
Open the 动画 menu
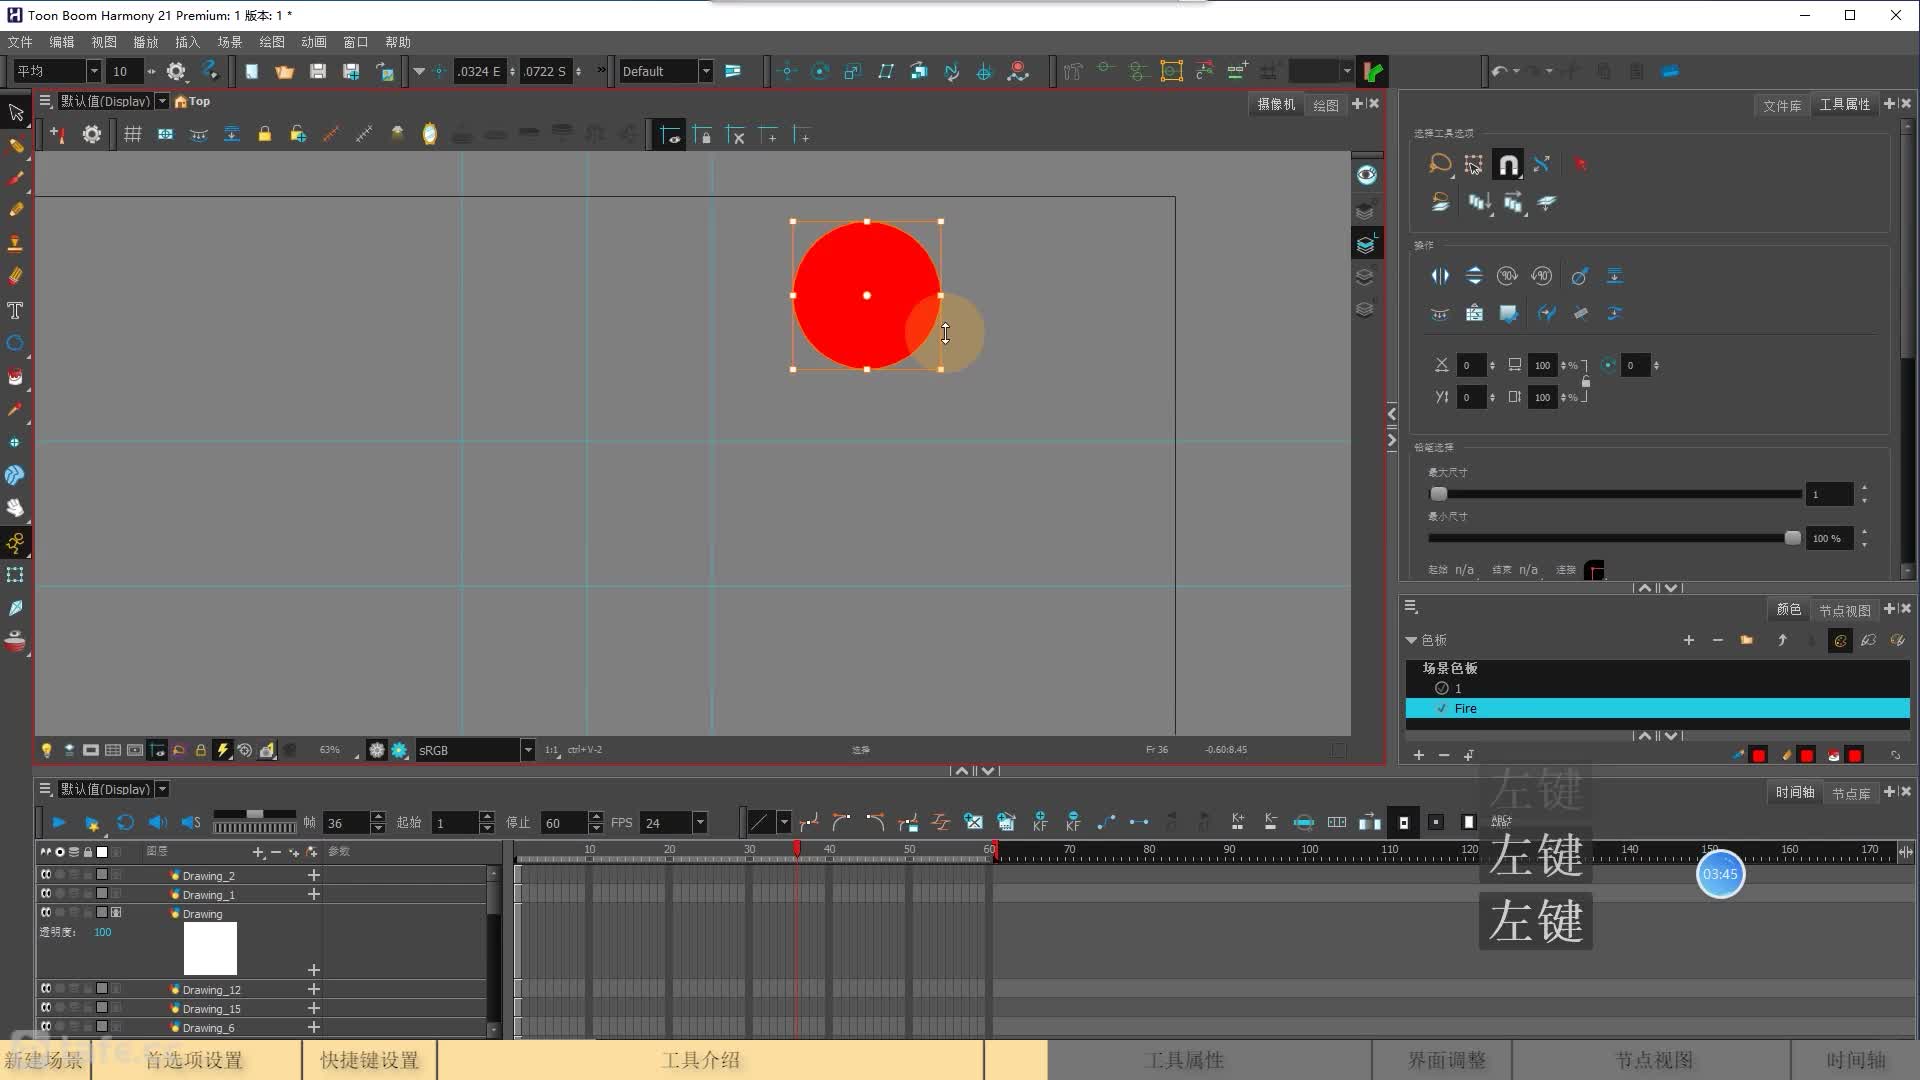click(314, 42)
